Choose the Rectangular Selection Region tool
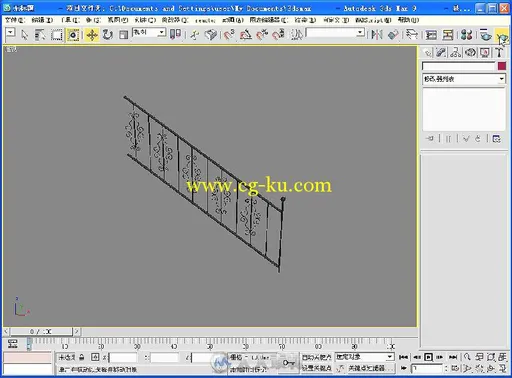 point(57,35)
